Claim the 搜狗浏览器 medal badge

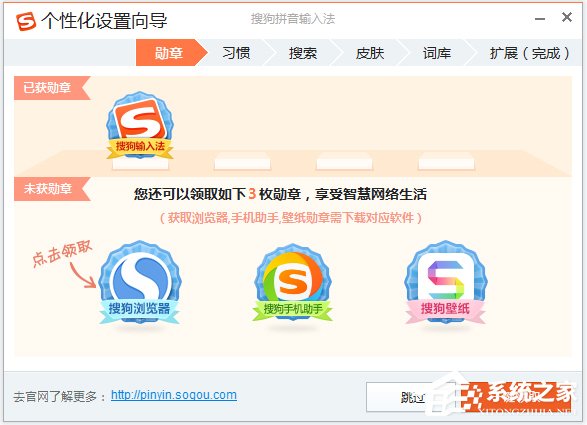click(140, 282)
